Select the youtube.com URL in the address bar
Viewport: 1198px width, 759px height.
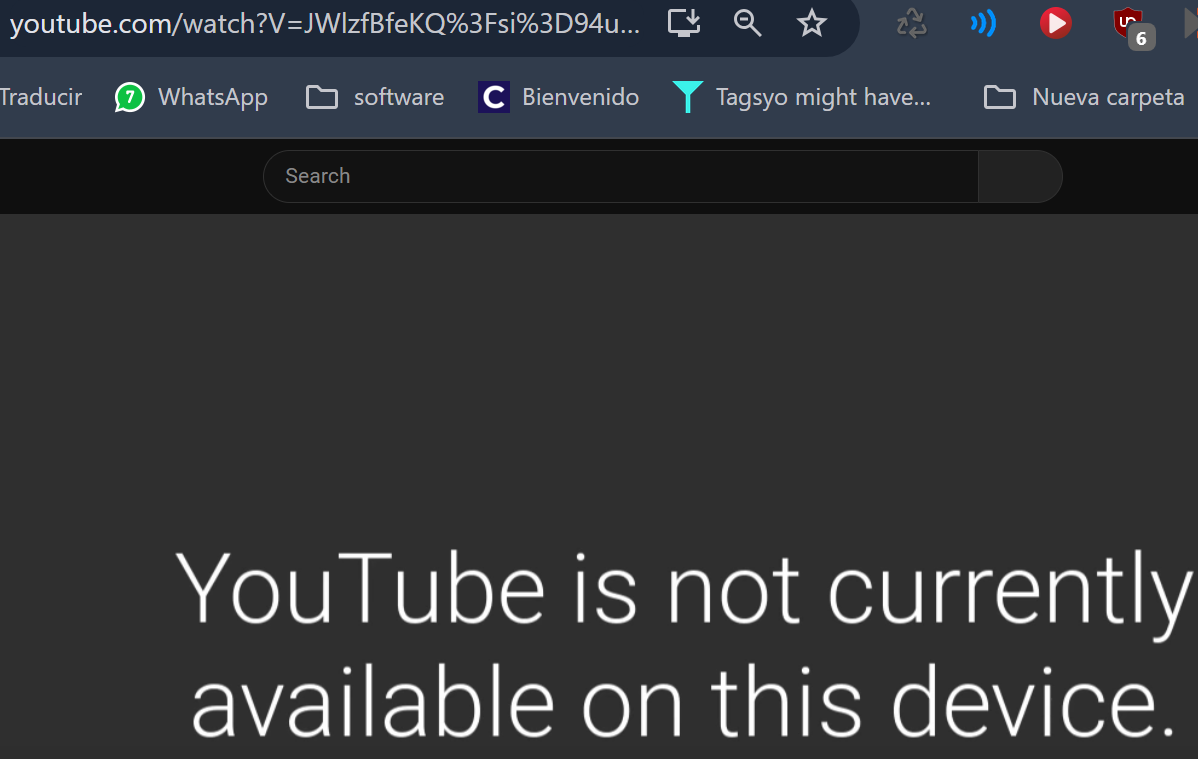pyautogui.click(x=325, y=24)
